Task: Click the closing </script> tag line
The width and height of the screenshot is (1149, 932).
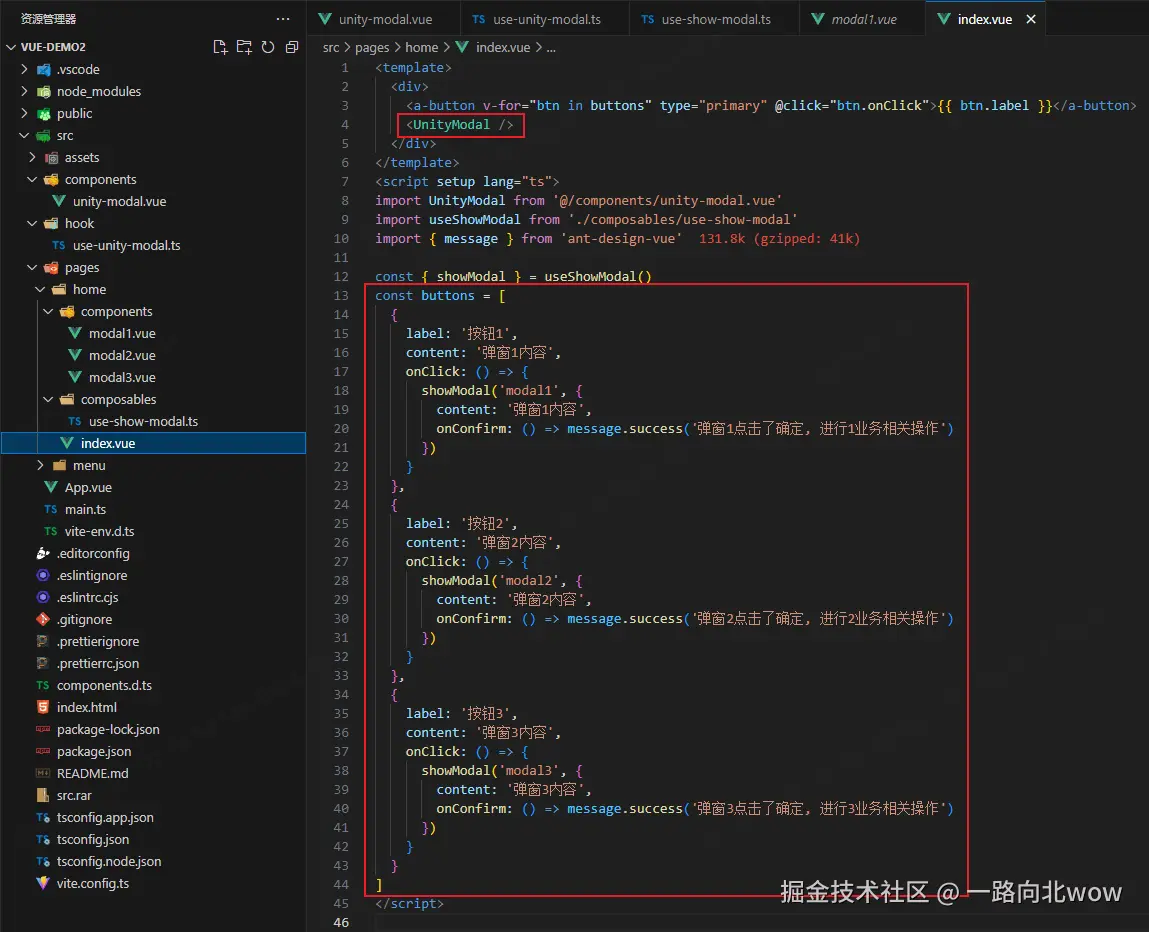Action: [409, 903]
